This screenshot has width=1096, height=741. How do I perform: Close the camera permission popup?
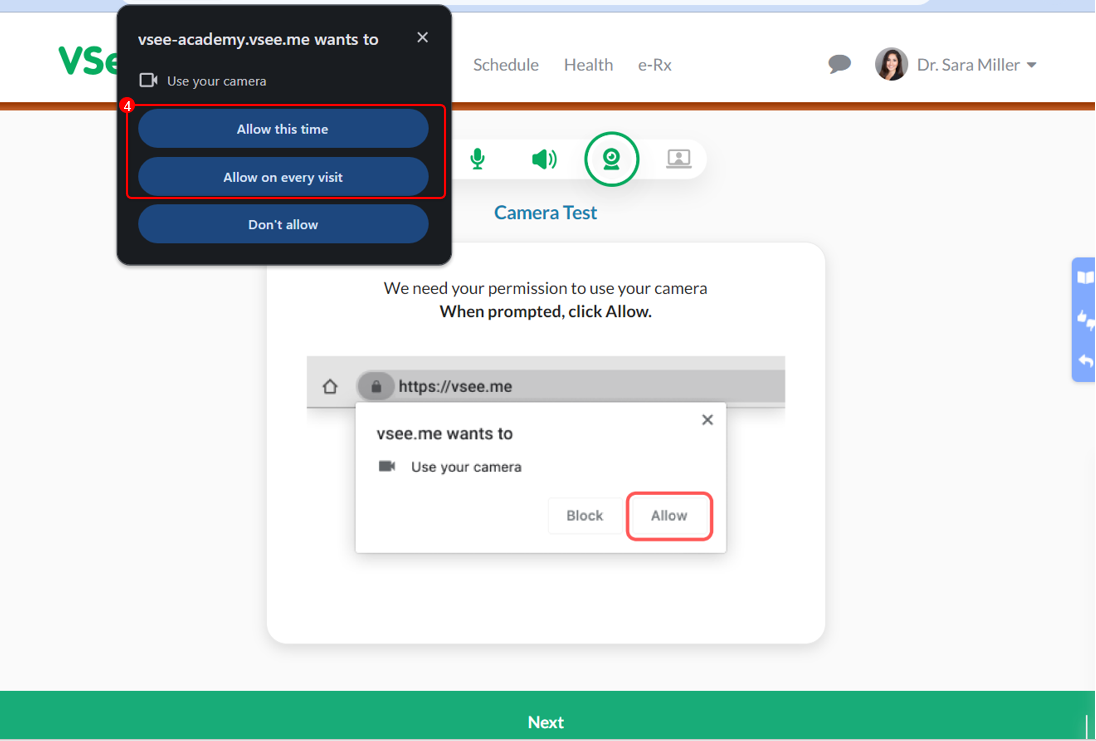422,38
